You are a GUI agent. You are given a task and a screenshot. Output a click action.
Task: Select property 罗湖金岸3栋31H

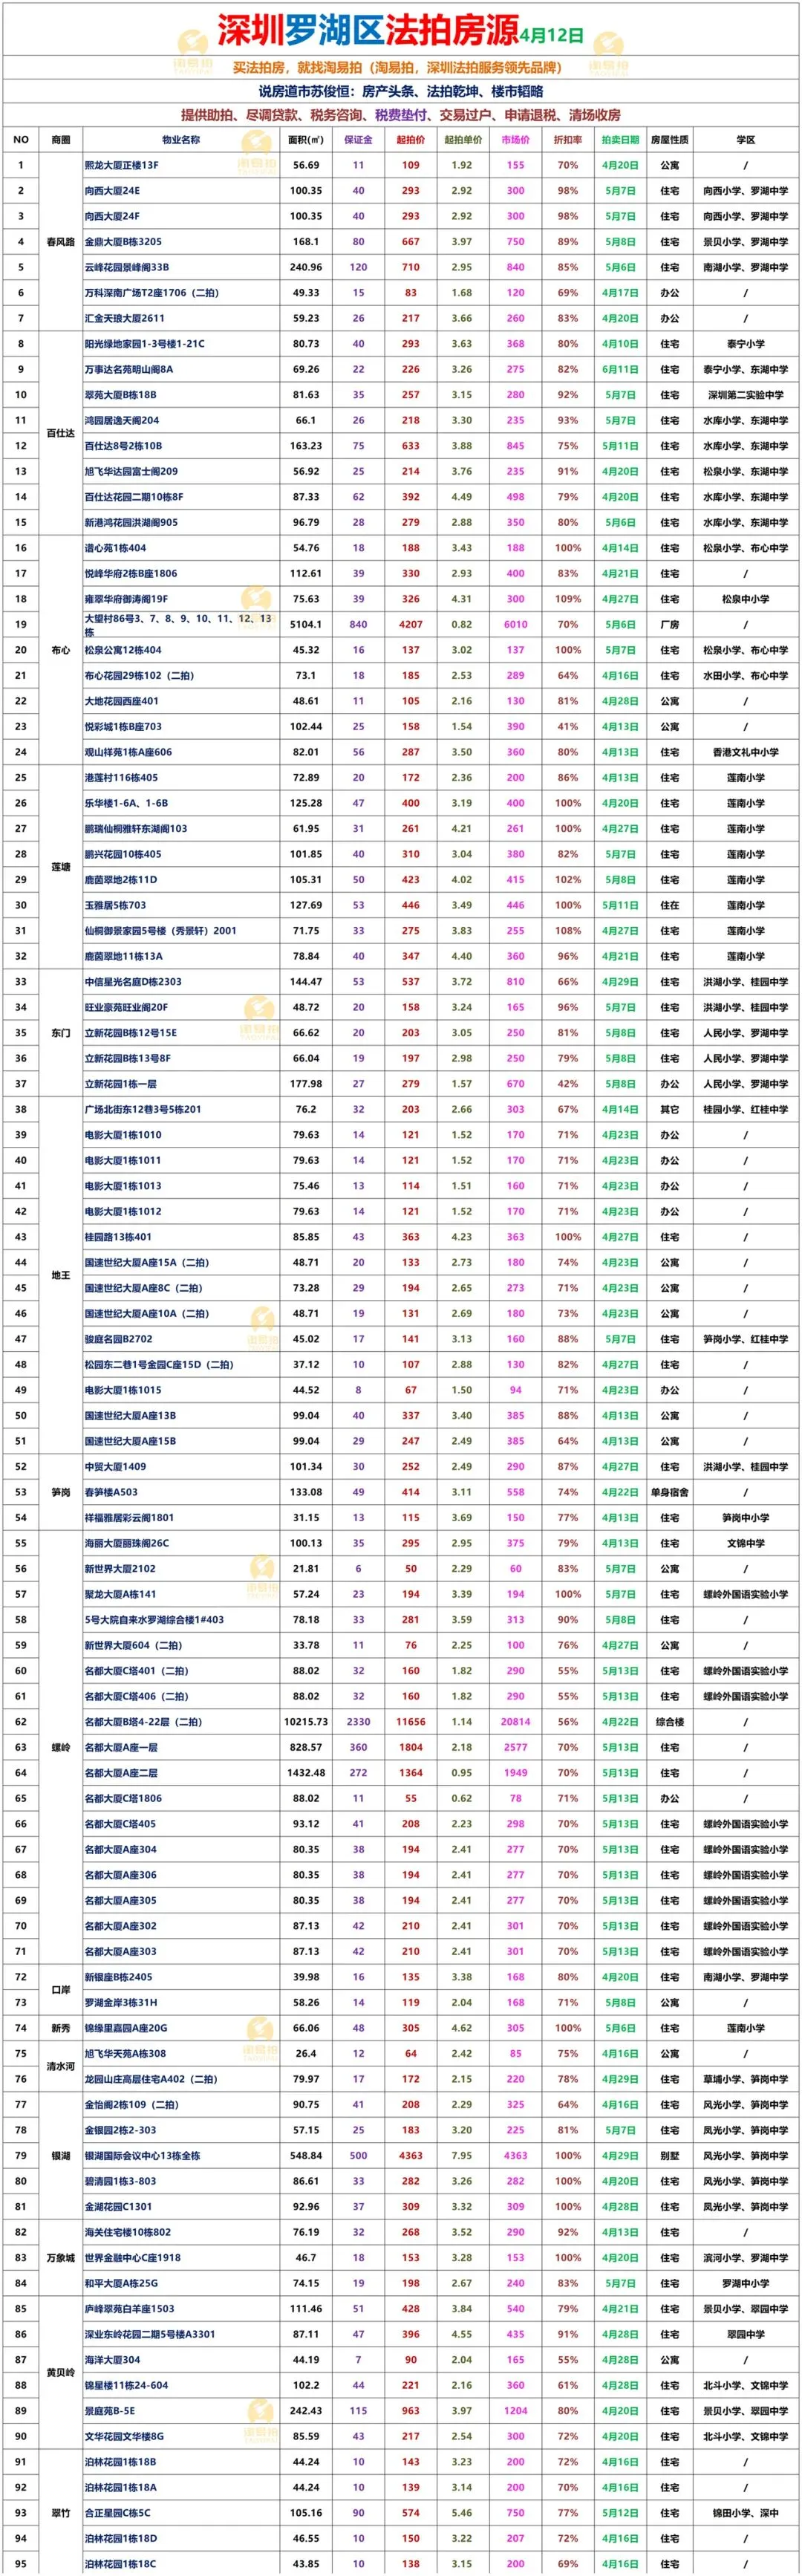point(121,2003)
